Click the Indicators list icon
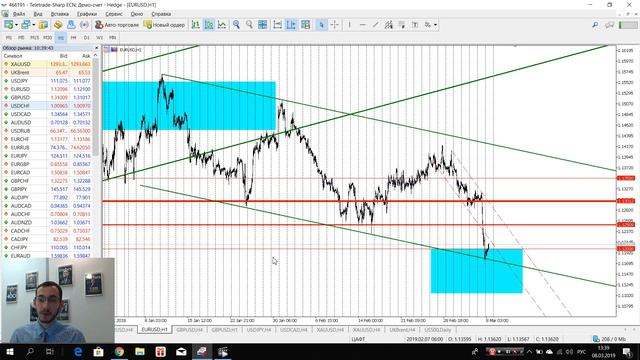The height and width of the screenshot is (360, 640). (305, 25)
